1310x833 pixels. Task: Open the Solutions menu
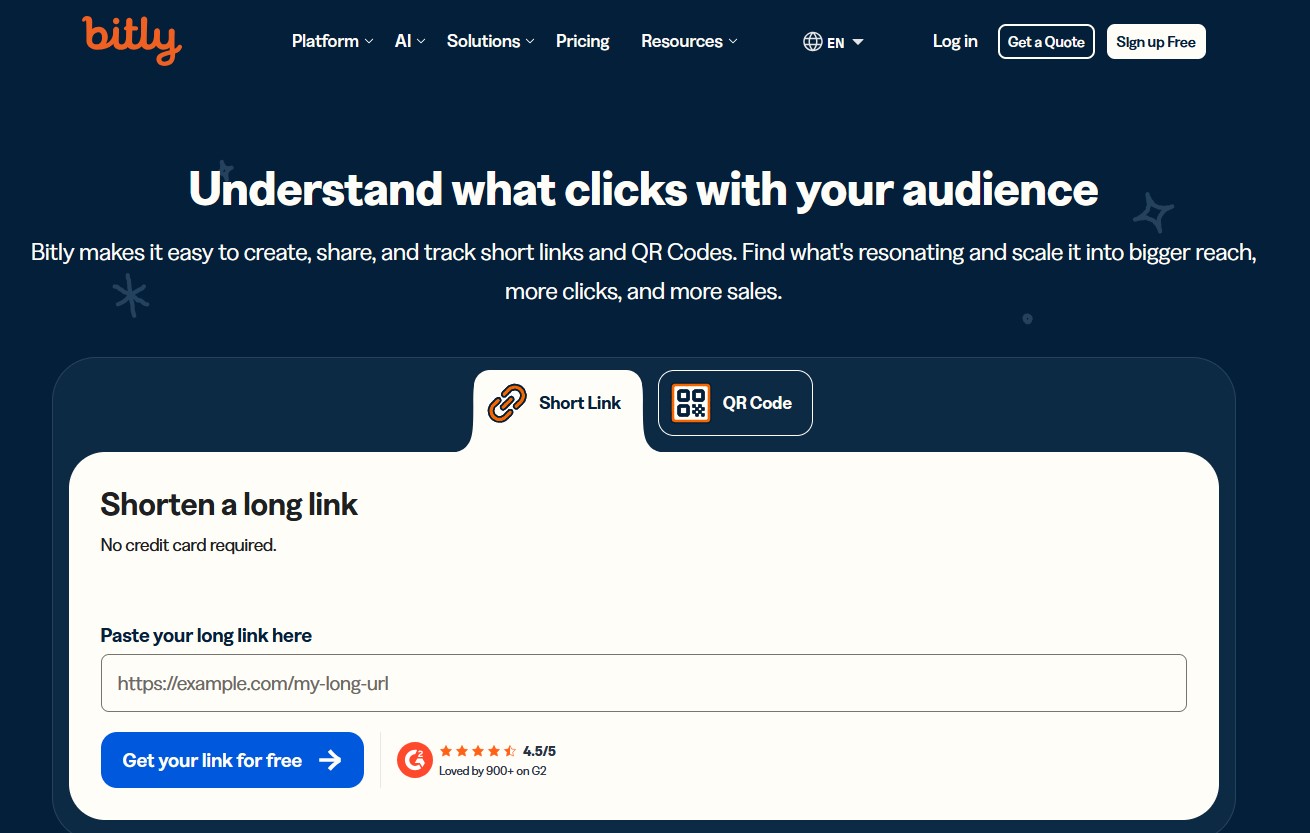[491, 41]
